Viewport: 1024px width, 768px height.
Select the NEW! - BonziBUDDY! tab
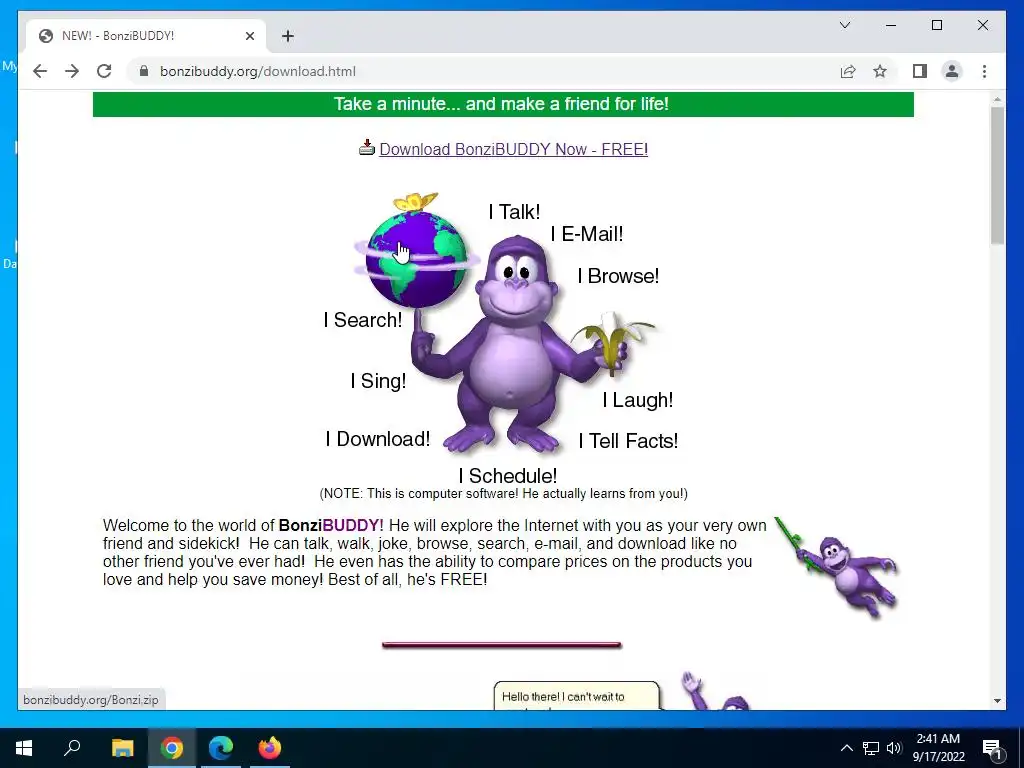point(145,36)
